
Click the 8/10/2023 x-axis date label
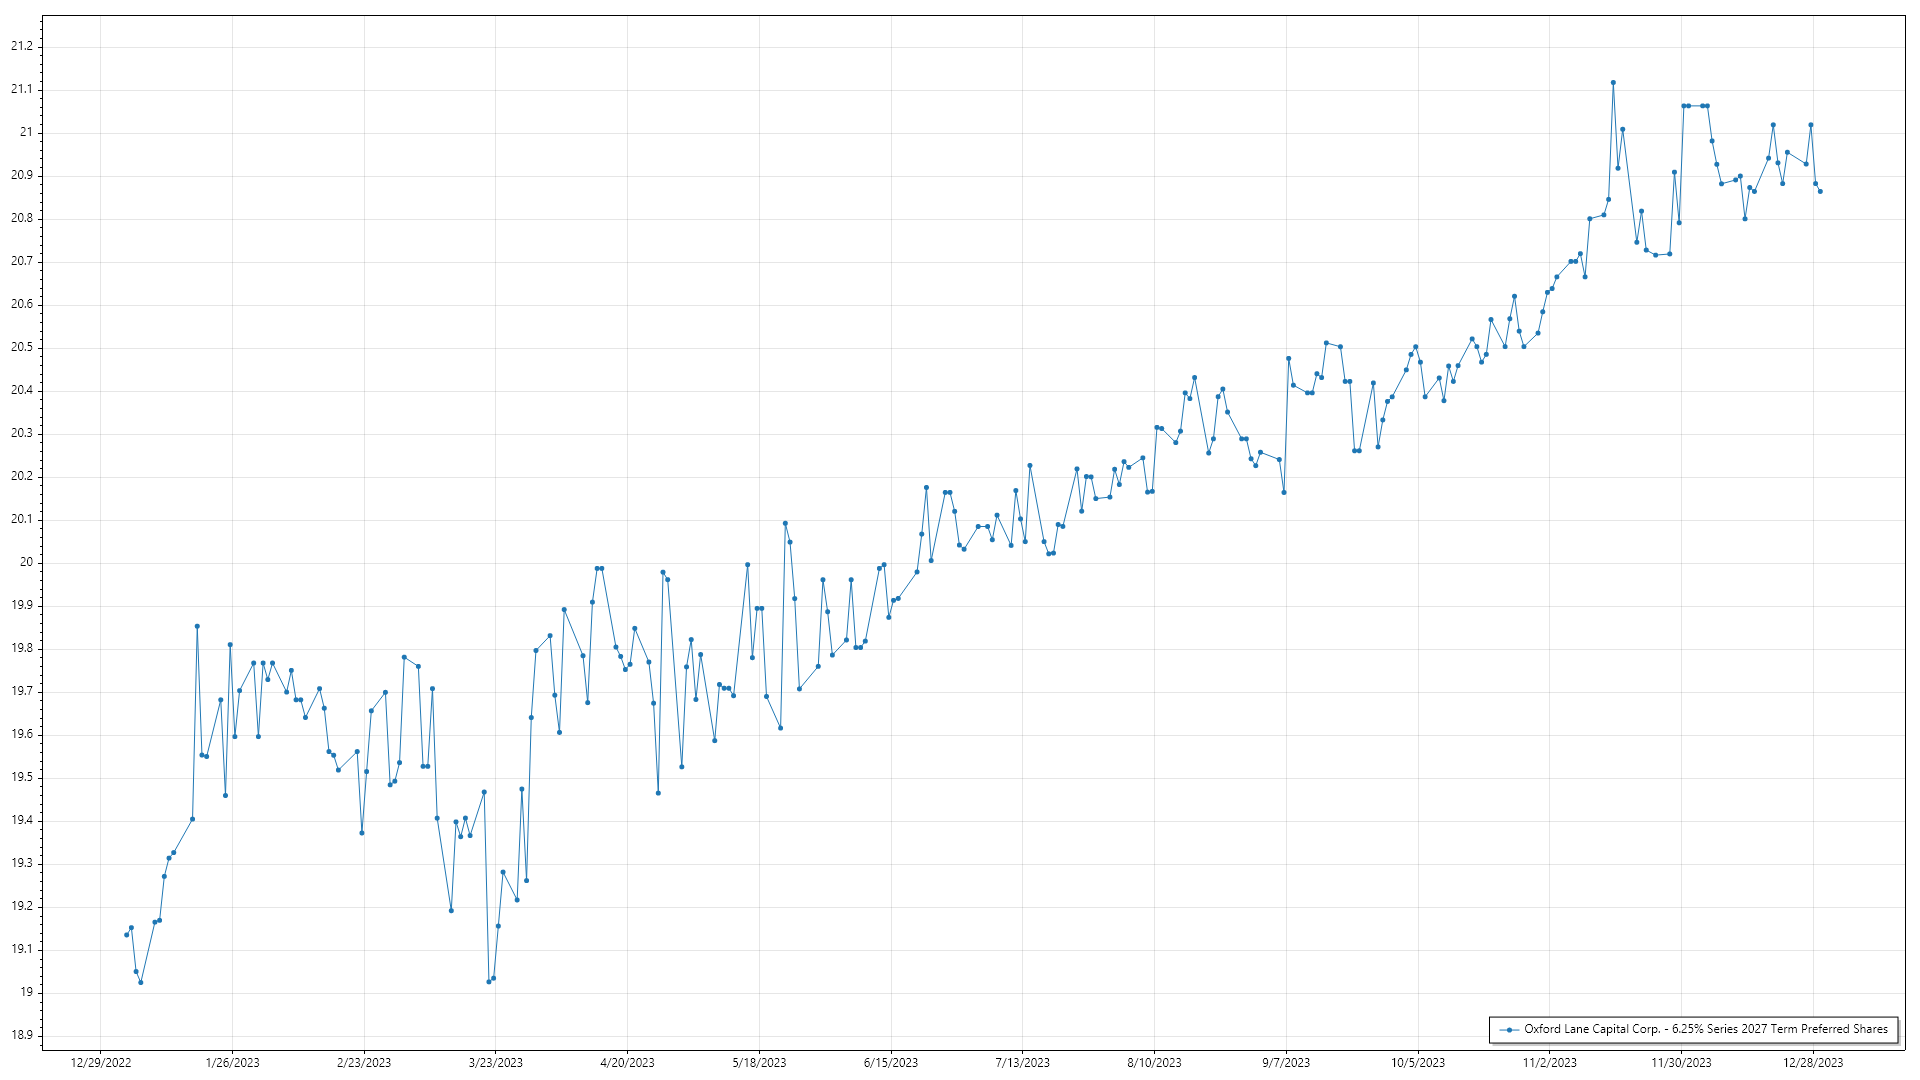(1154, 1063)
